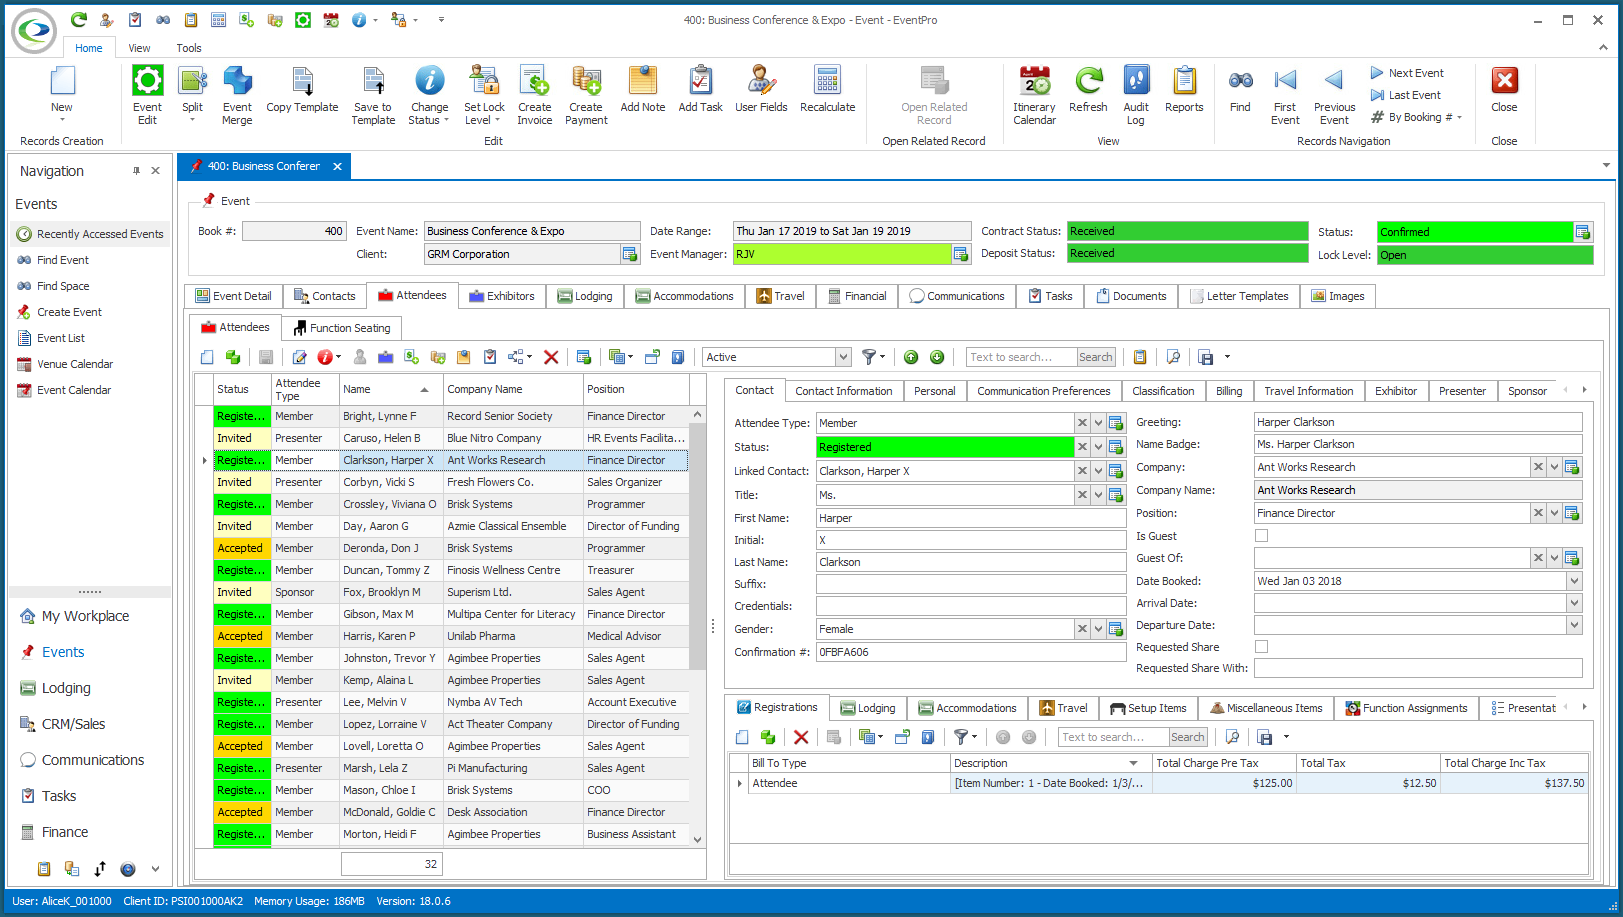
Task: Open Recently Accessed Events link
Action: point(90,234)
